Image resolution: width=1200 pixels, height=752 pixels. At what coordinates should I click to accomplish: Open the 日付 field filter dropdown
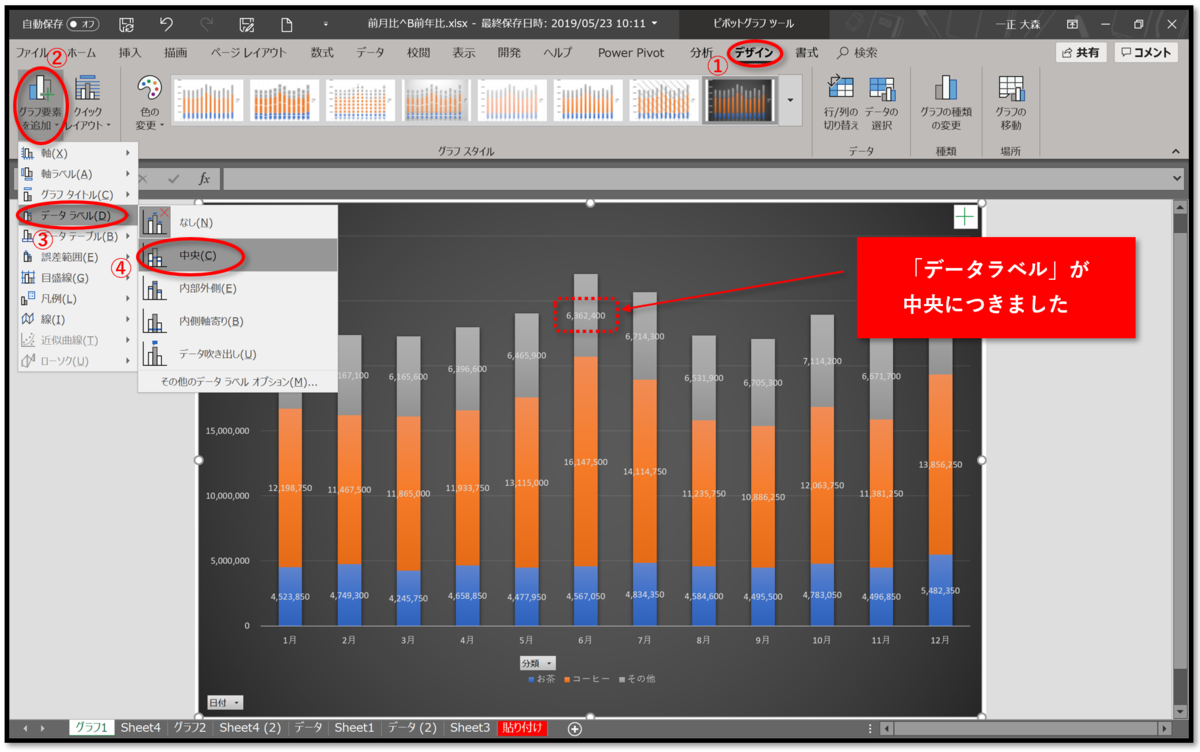224,703
